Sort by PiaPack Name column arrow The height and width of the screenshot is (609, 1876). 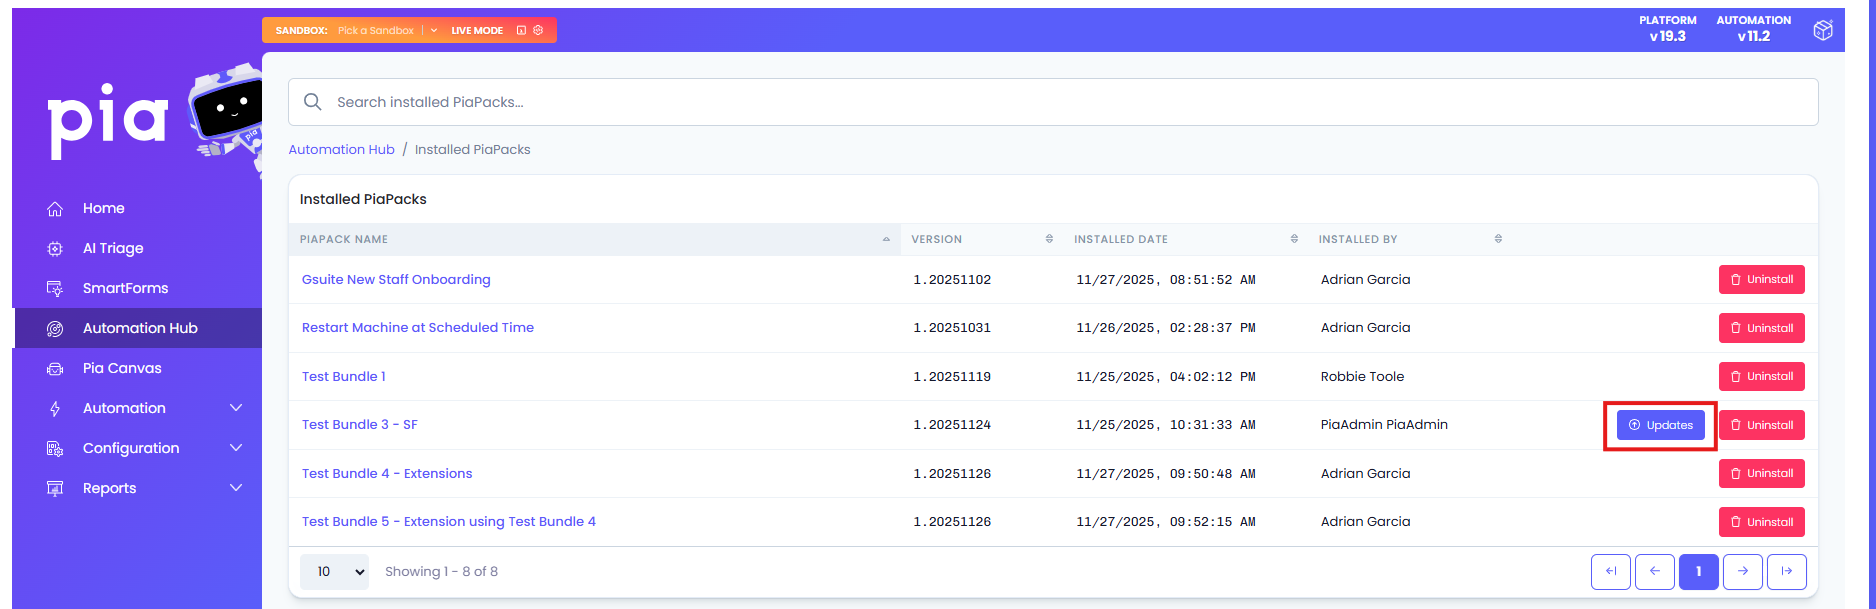pyautogui.click(x=886, y=239)
